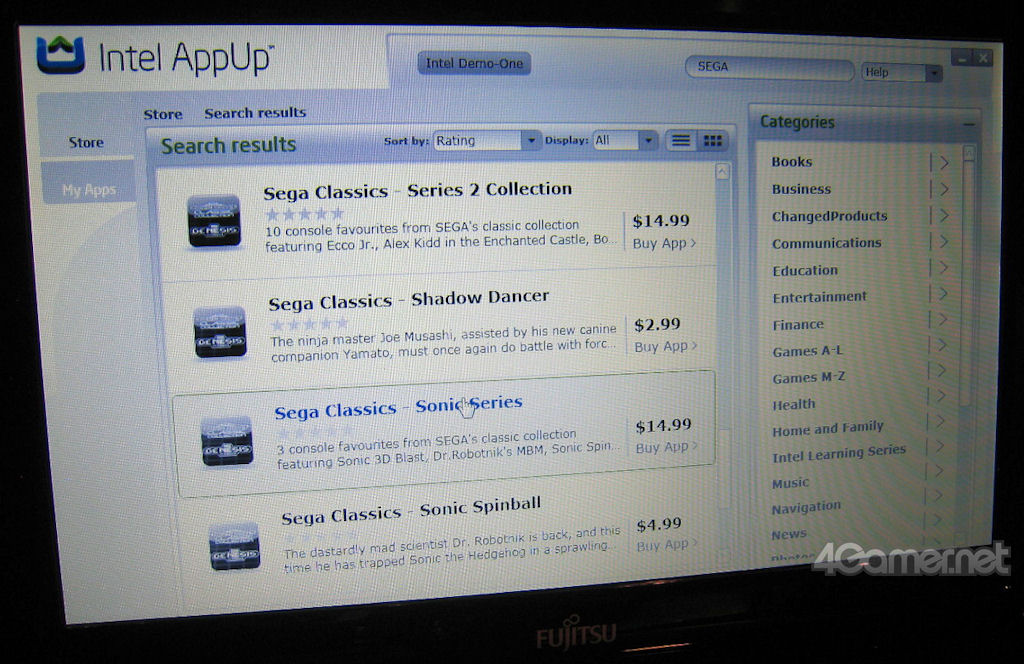Open Sega Classics Series 2 Collection thumbnail
Screen dimensions: 1024x664
click(214, 221)
